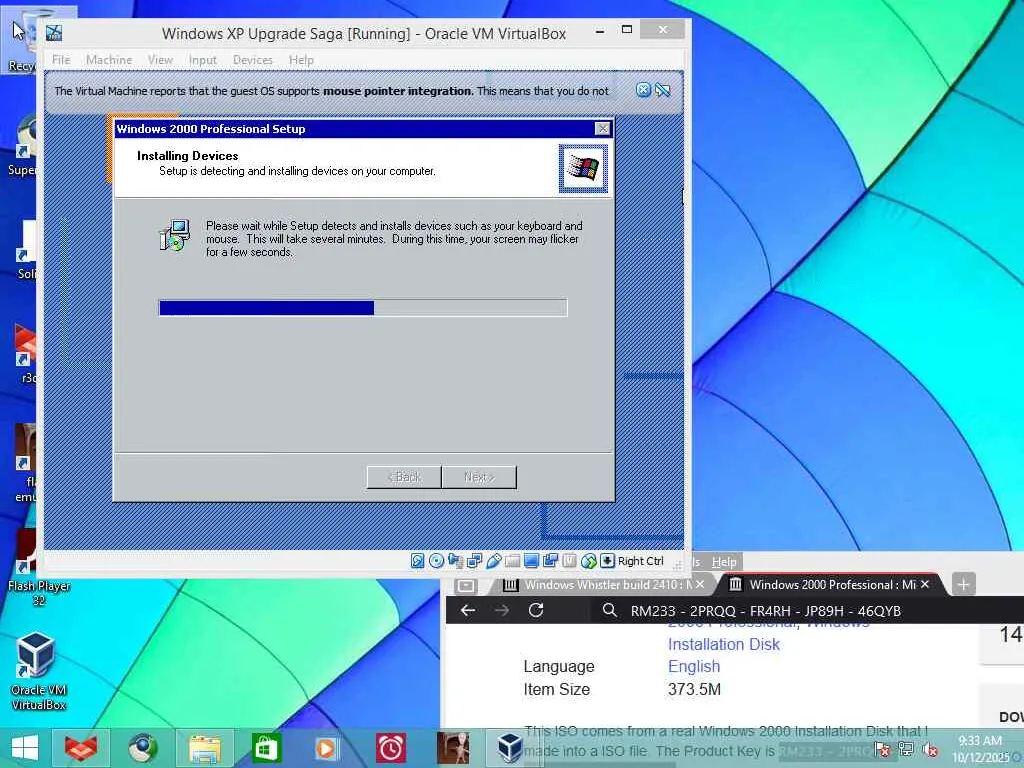
Task: Click the network icon in system tray
Action: tap(906, 750)
